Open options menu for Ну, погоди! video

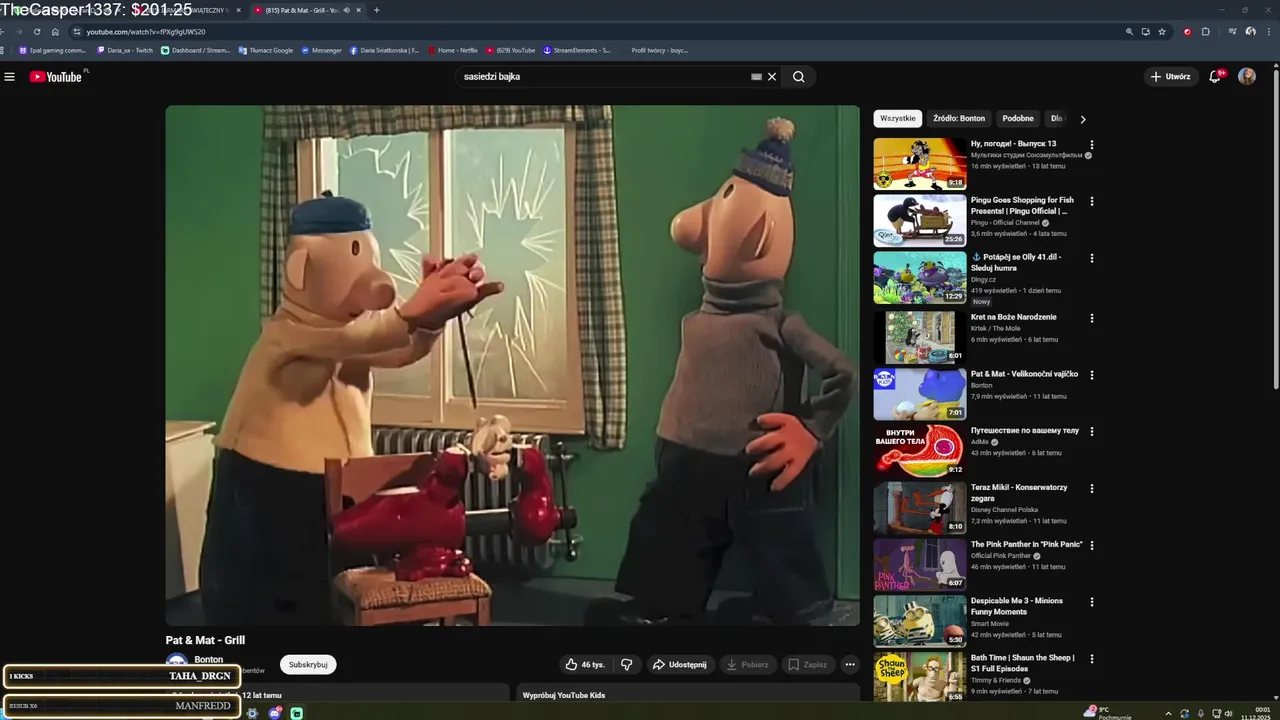click(x=1092, y=145)
